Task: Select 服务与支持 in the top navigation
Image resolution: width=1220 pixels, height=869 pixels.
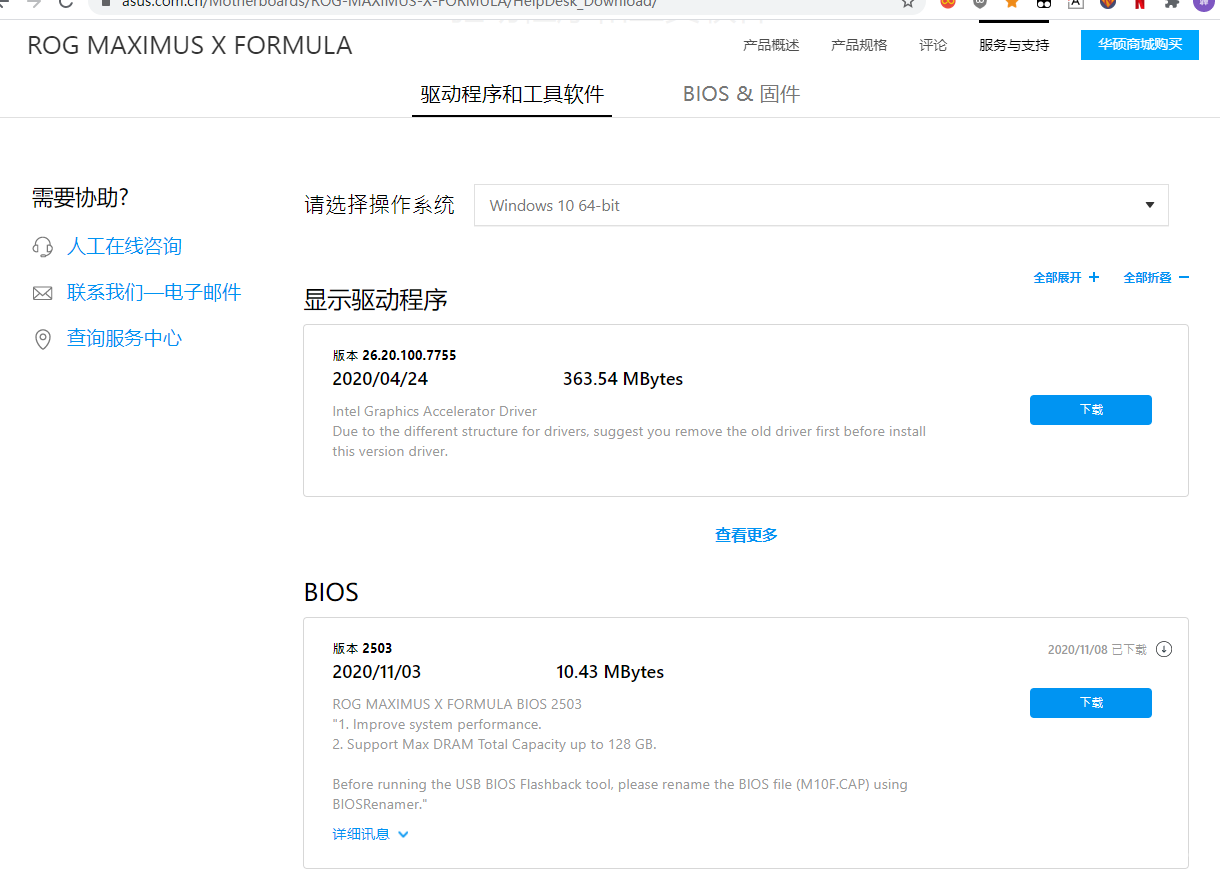Action: (1014, 45)
